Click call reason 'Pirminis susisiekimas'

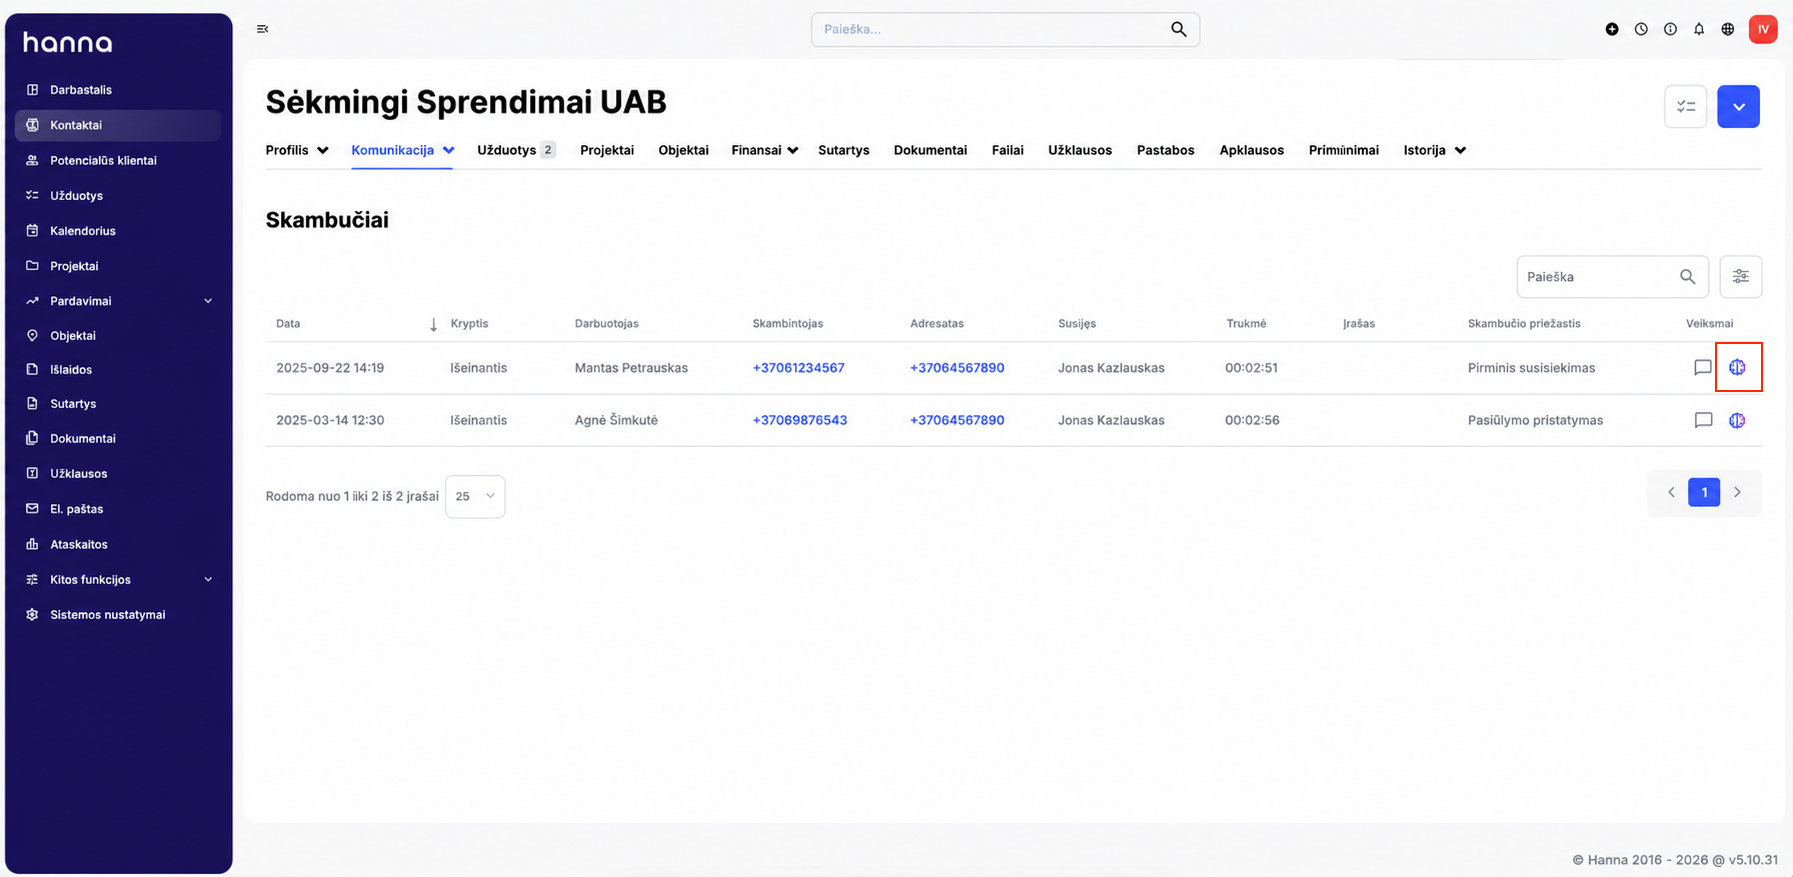1531,368
